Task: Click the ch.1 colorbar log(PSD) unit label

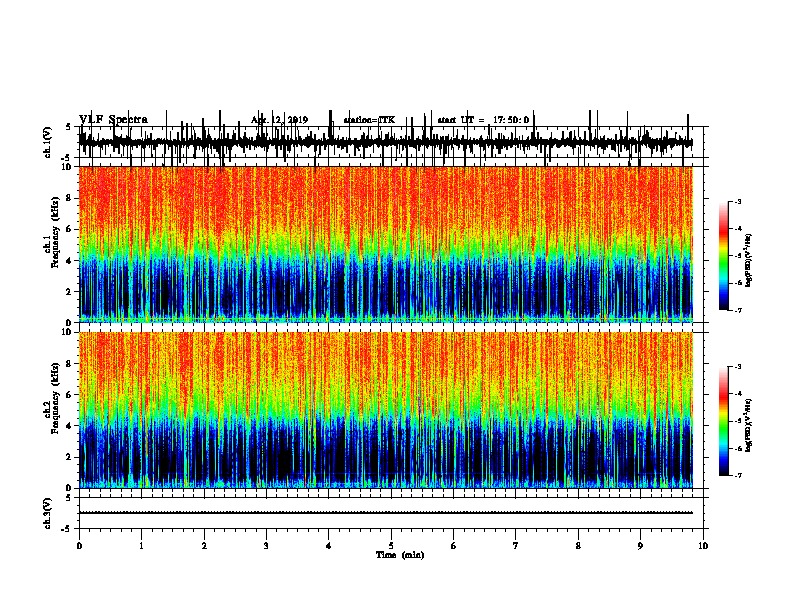Action: pos(748,260)
